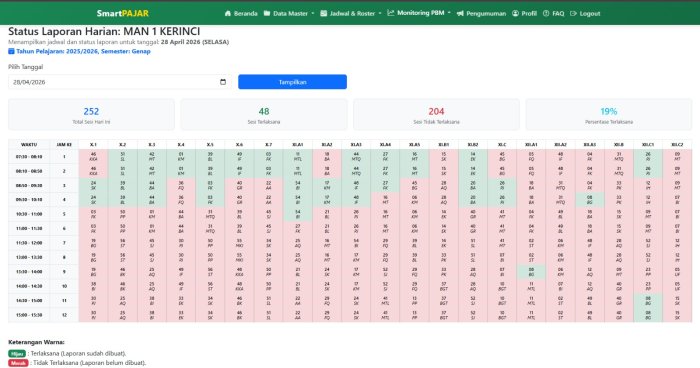Image resolution: width=700 pixels, height=368 pixels.
Task: Click the 13:30 - 14:00 time row label
Action: click(x=29, y=272)
